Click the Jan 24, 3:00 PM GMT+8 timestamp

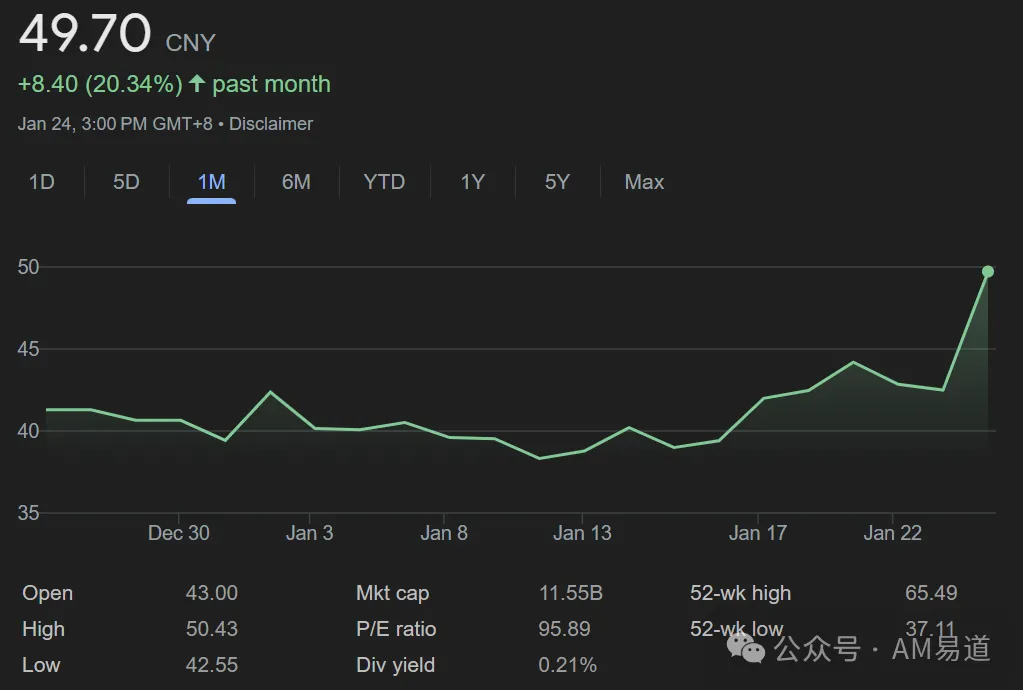click(115, 124)
